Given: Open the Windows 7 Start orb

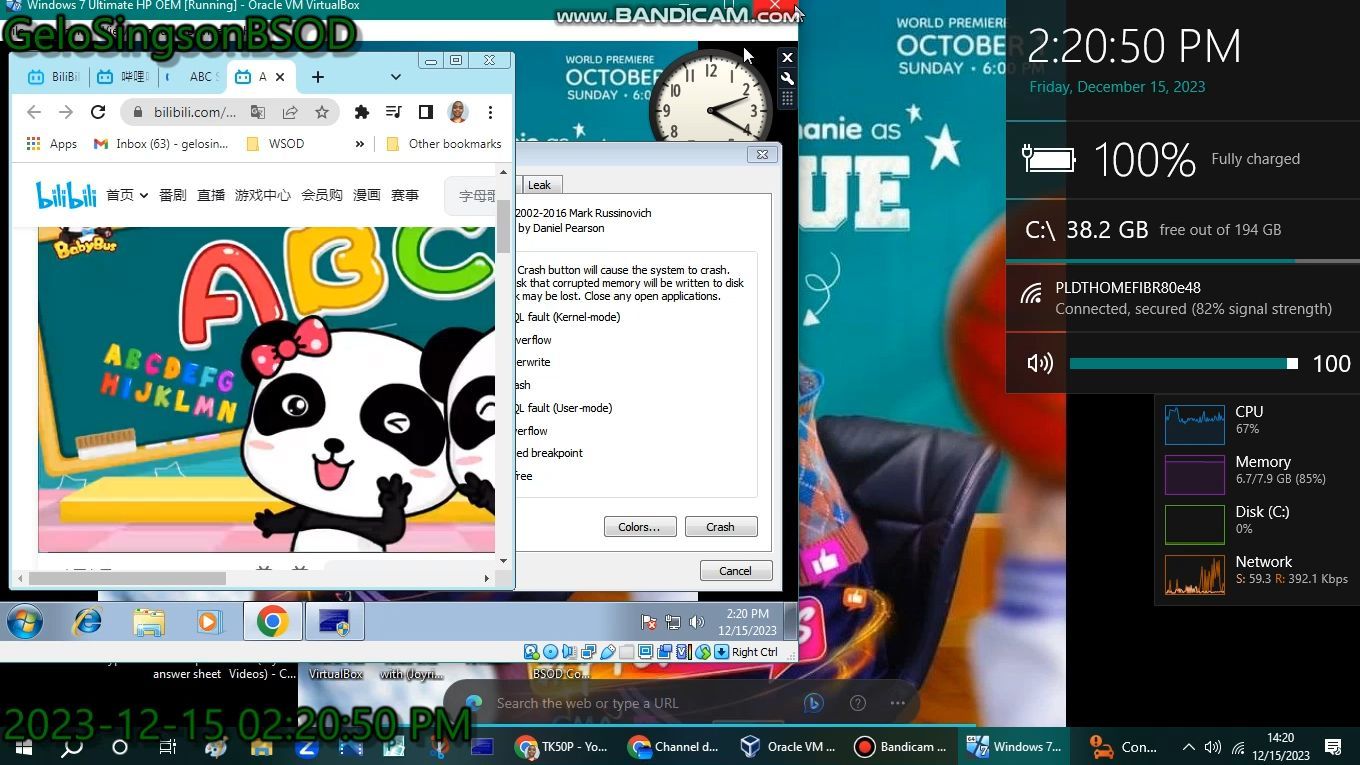Looking at the screenshot, I should (25, 622).
